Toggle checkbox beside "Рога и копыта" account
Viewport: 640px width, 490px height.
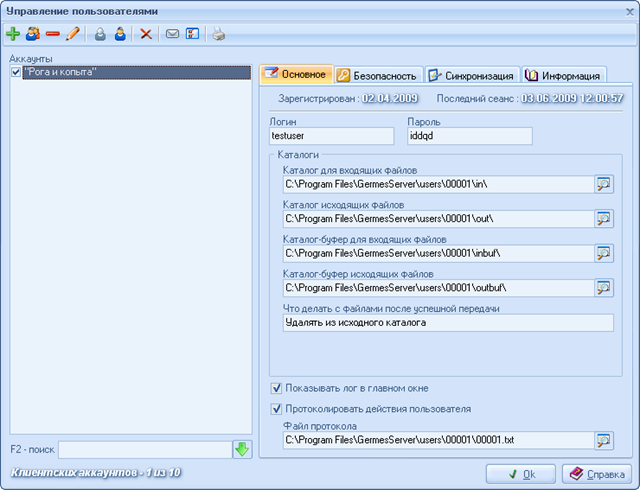pos(16,72)
